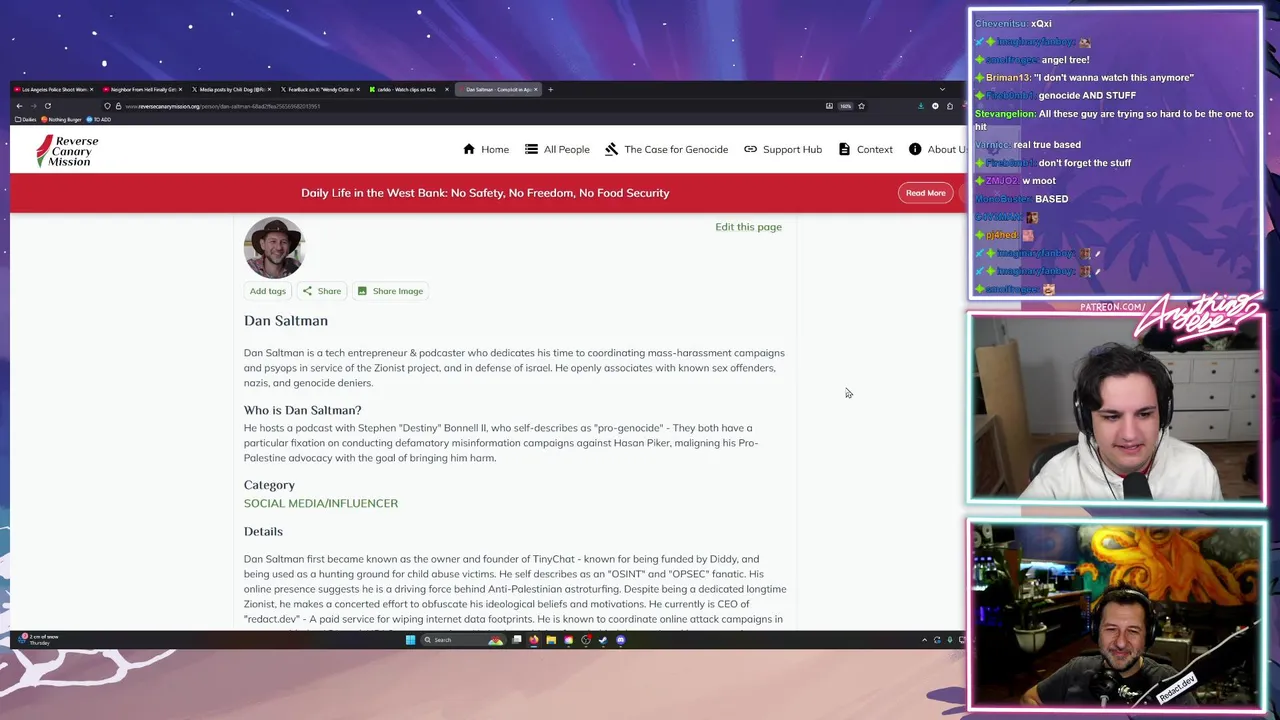Click the house icon beside Home
1280x720 pixels.
(469, 149)
